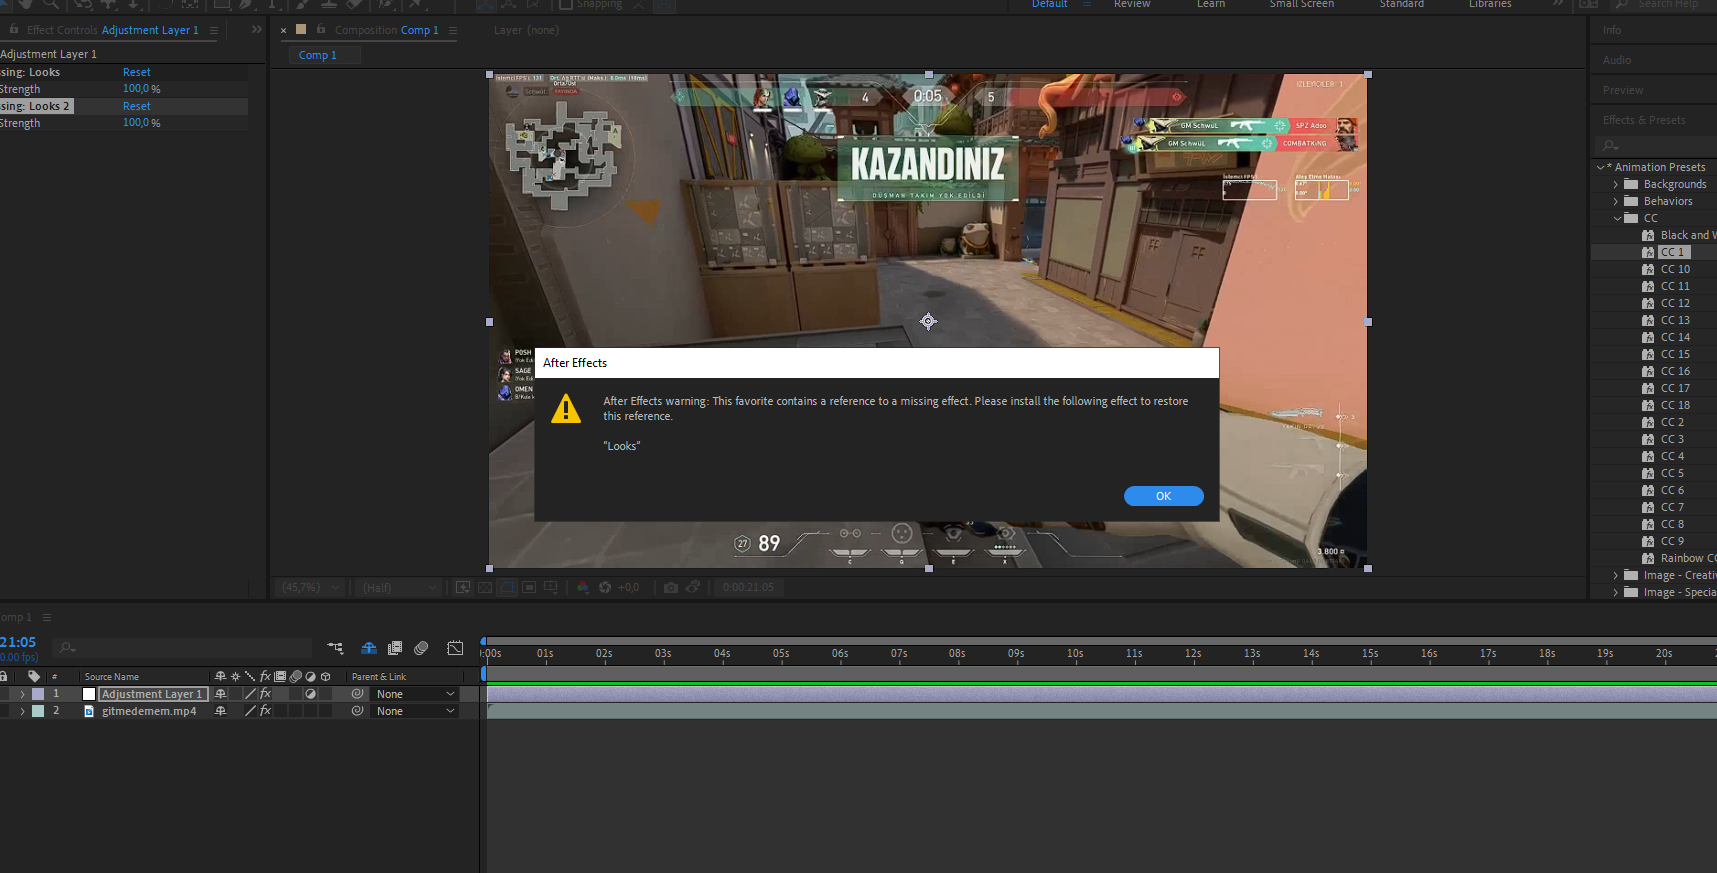1717x873 pixels.
Task: Open the Half resolution dropdown
Action: coord(399,587)
